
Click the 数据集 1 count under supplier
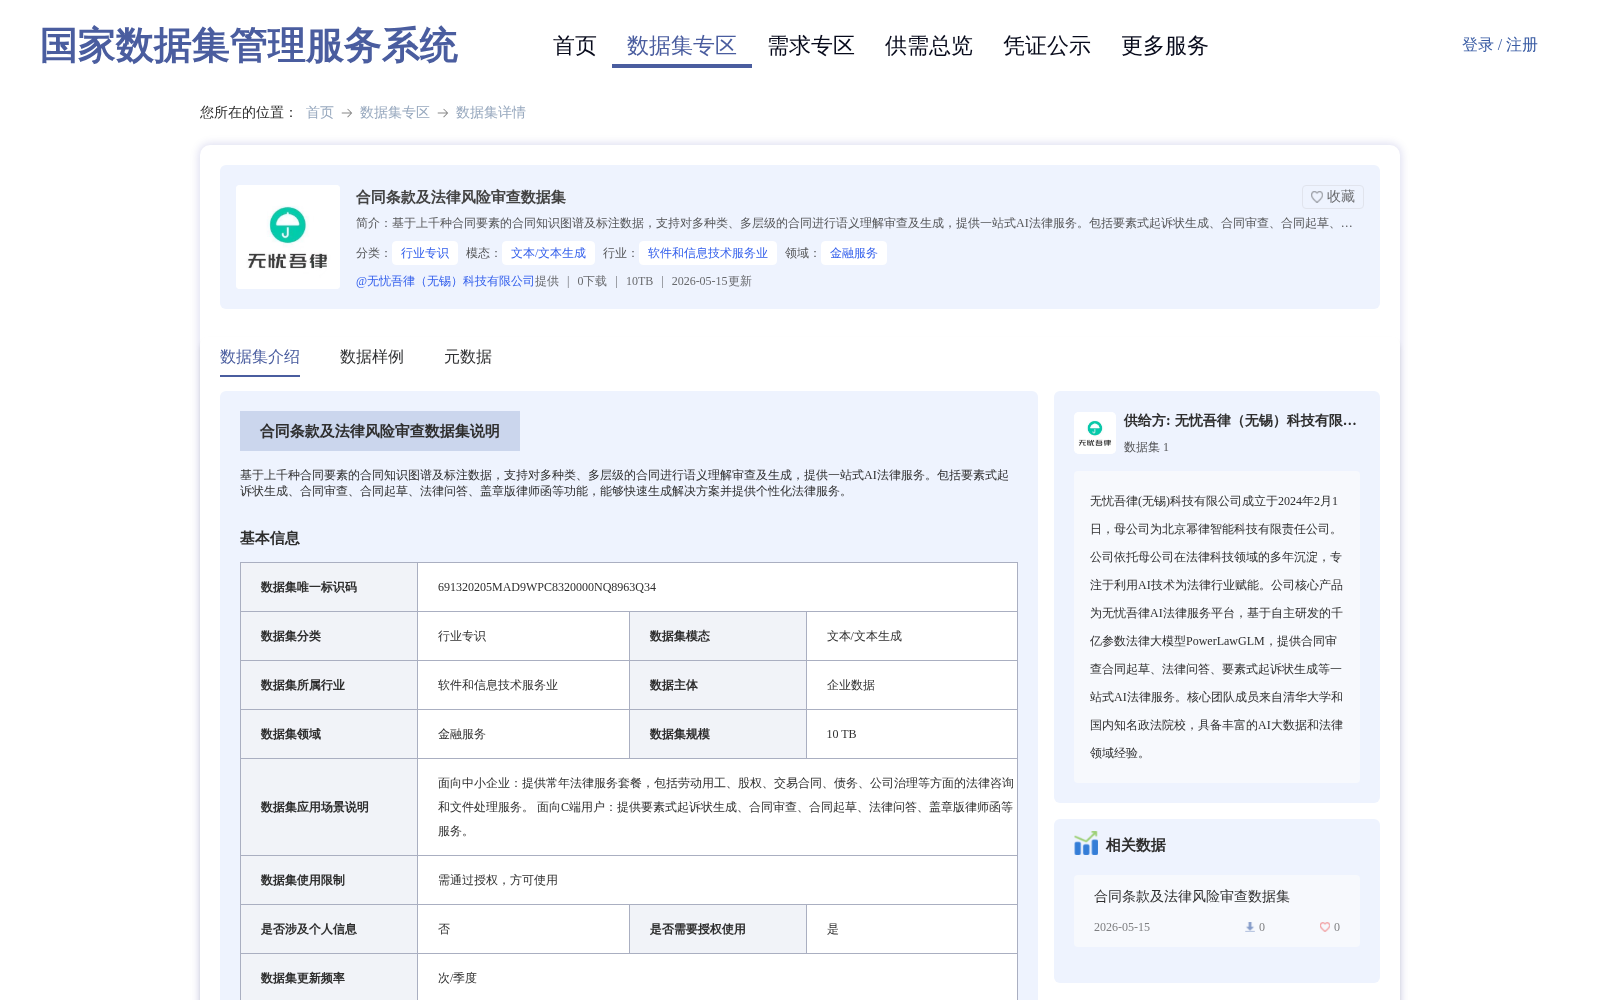tap(1146, 447)
